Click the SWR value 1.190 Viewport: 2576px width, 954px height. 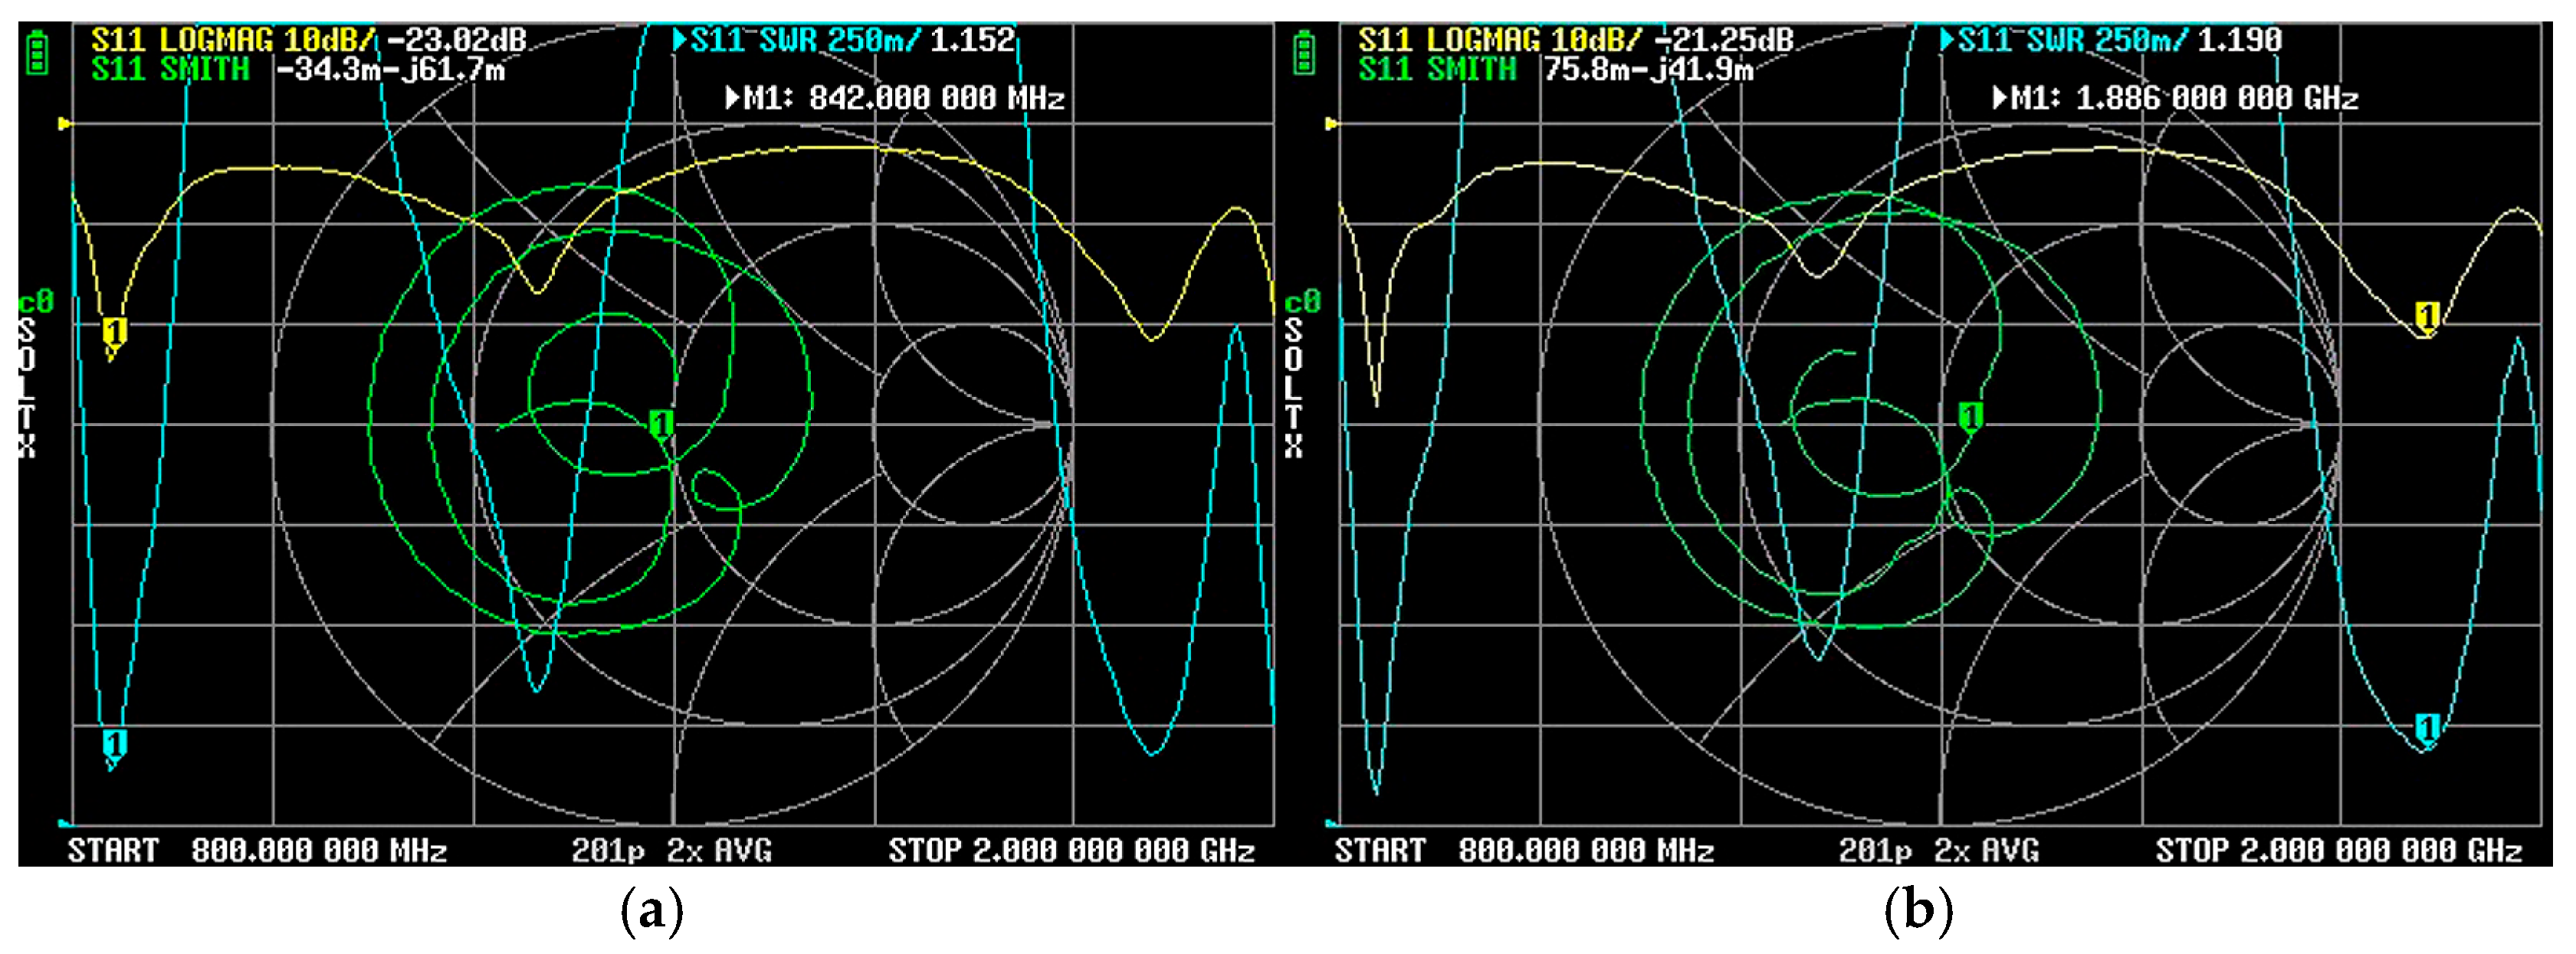pos(2240,40)
